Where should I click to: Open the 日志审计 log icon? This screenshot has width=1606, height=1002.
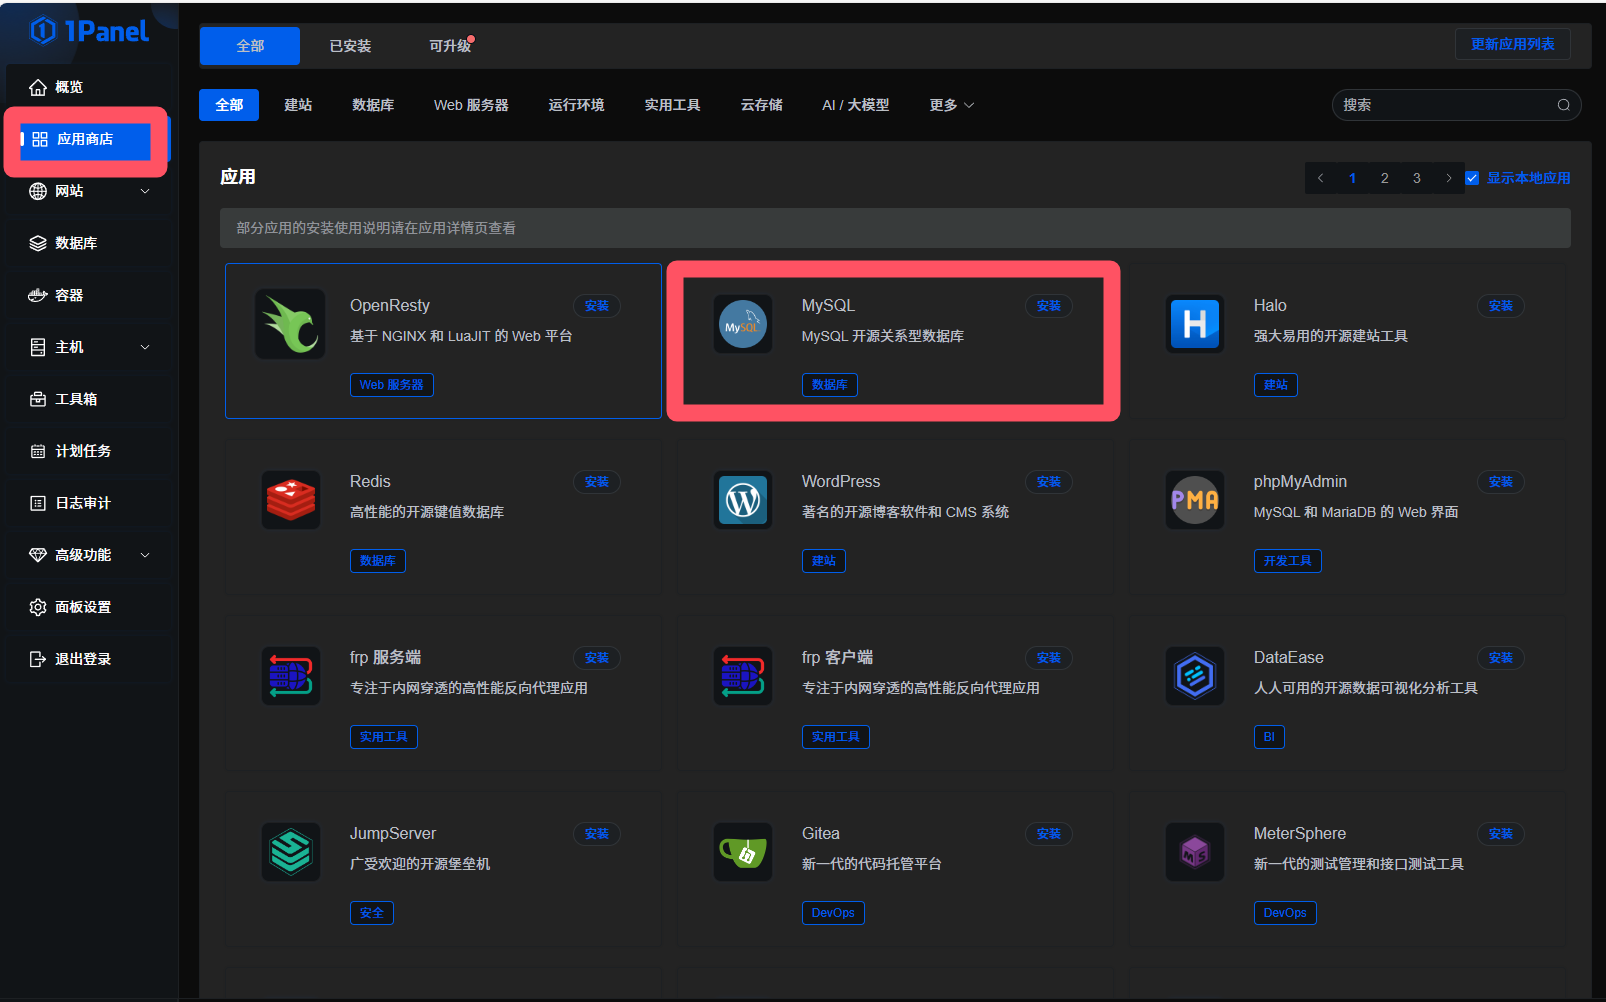click(38, 503)
